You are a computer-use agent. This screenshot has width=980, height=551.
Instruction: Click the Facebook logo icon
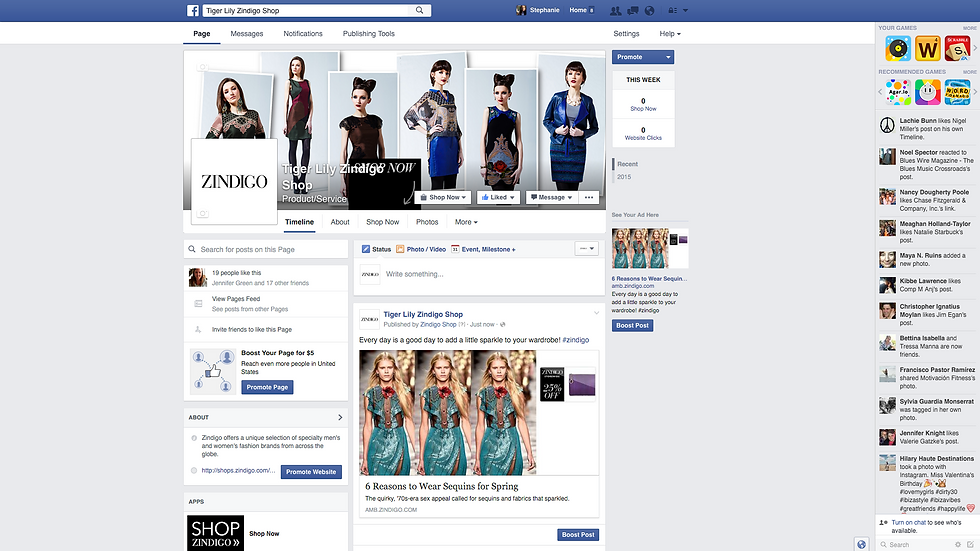coord(192,11)
